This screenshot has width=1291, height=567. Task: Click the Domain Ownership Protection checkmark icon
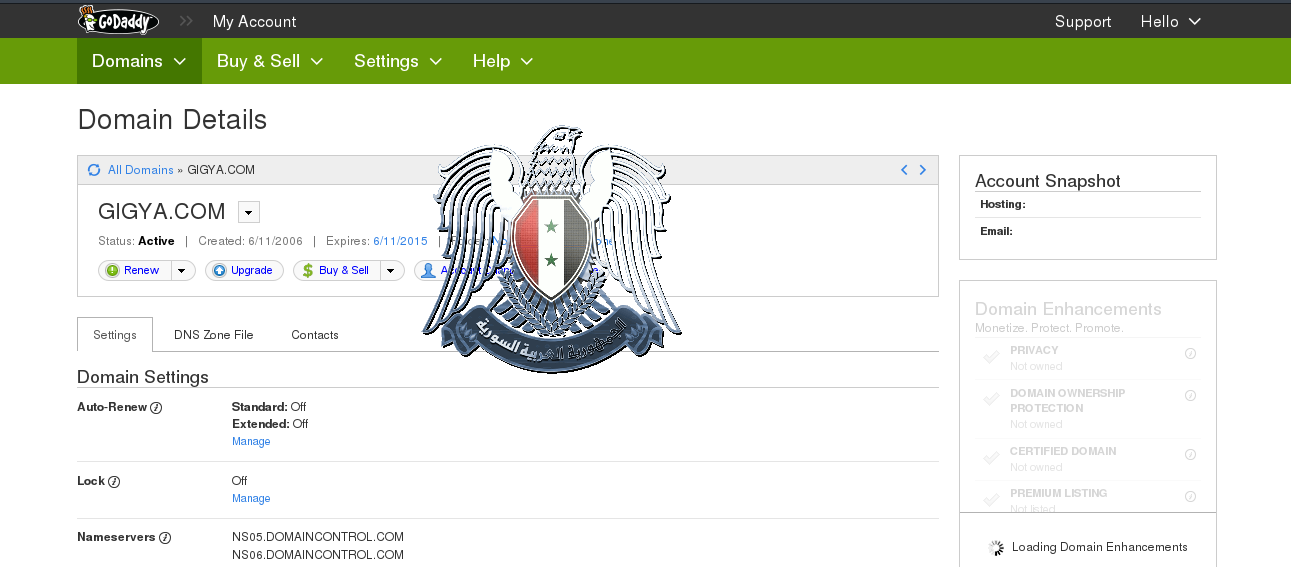point(991,399)
